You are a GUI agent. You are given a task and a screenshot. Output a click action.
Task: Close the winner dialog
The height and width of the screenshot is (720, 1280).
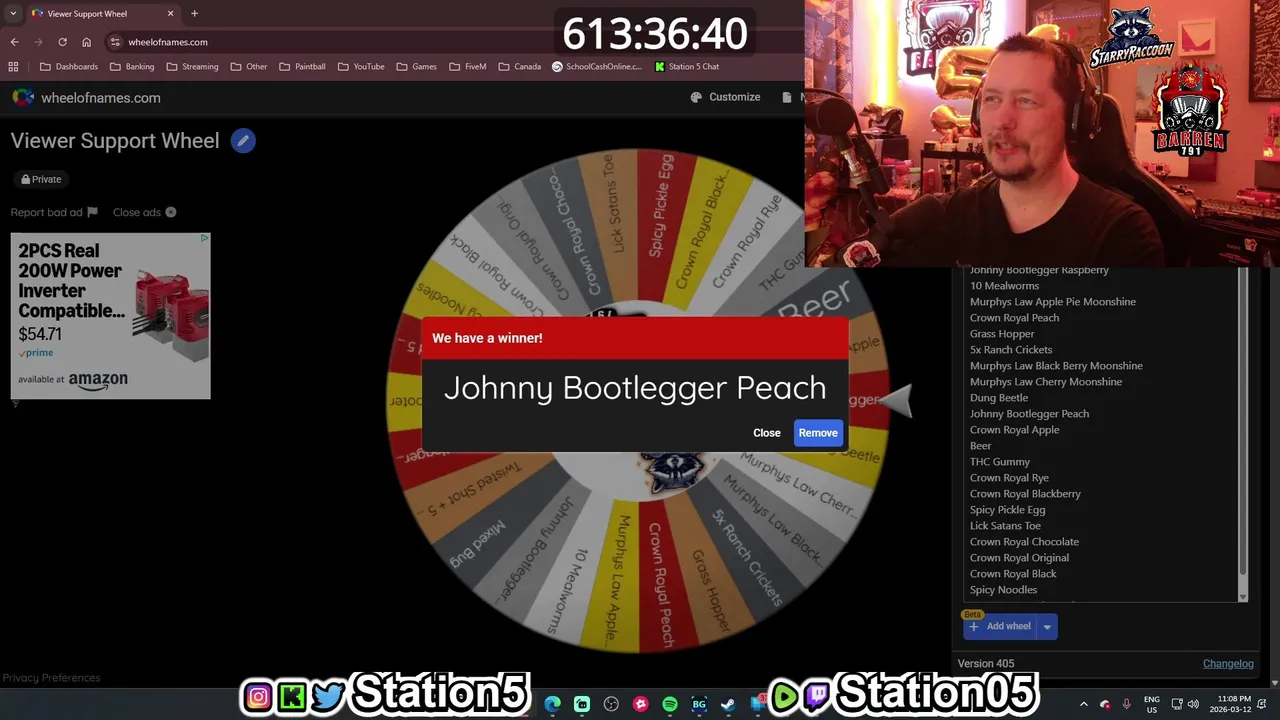[x=767, y=433]
